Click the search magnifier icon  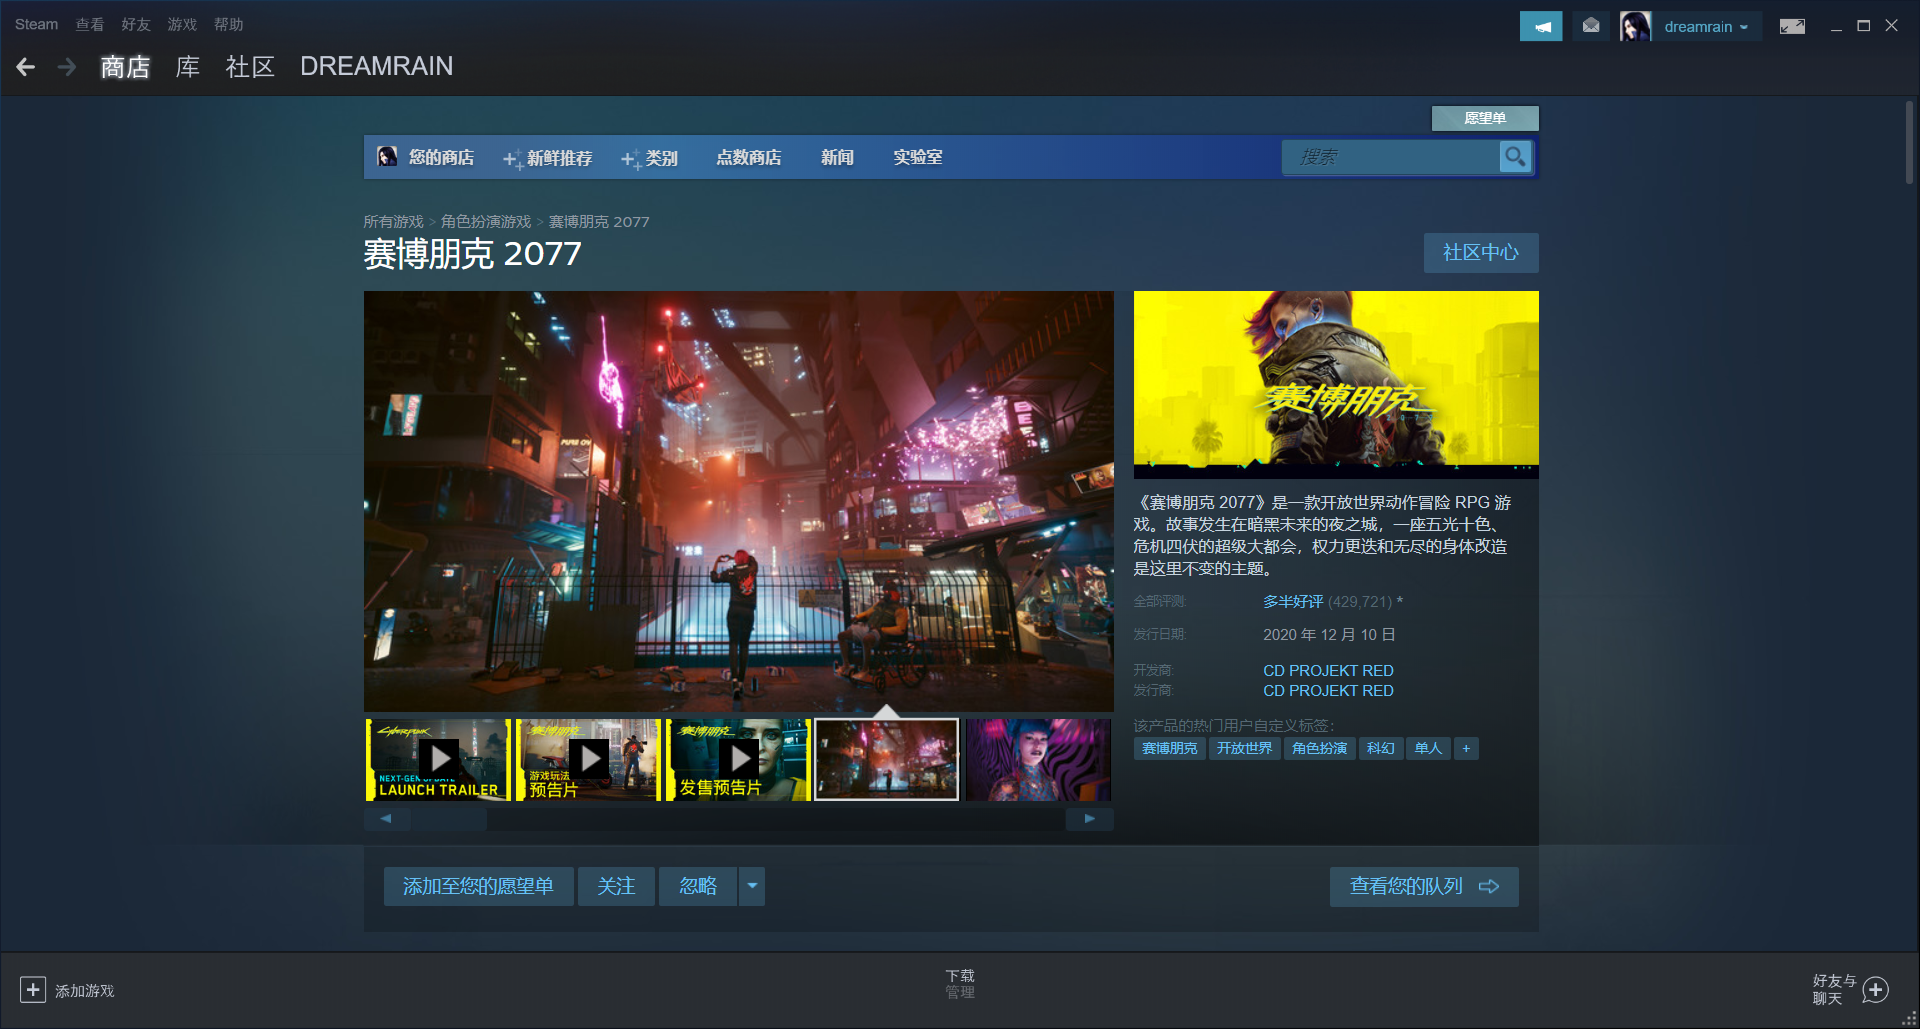(x=1515, y=157)
